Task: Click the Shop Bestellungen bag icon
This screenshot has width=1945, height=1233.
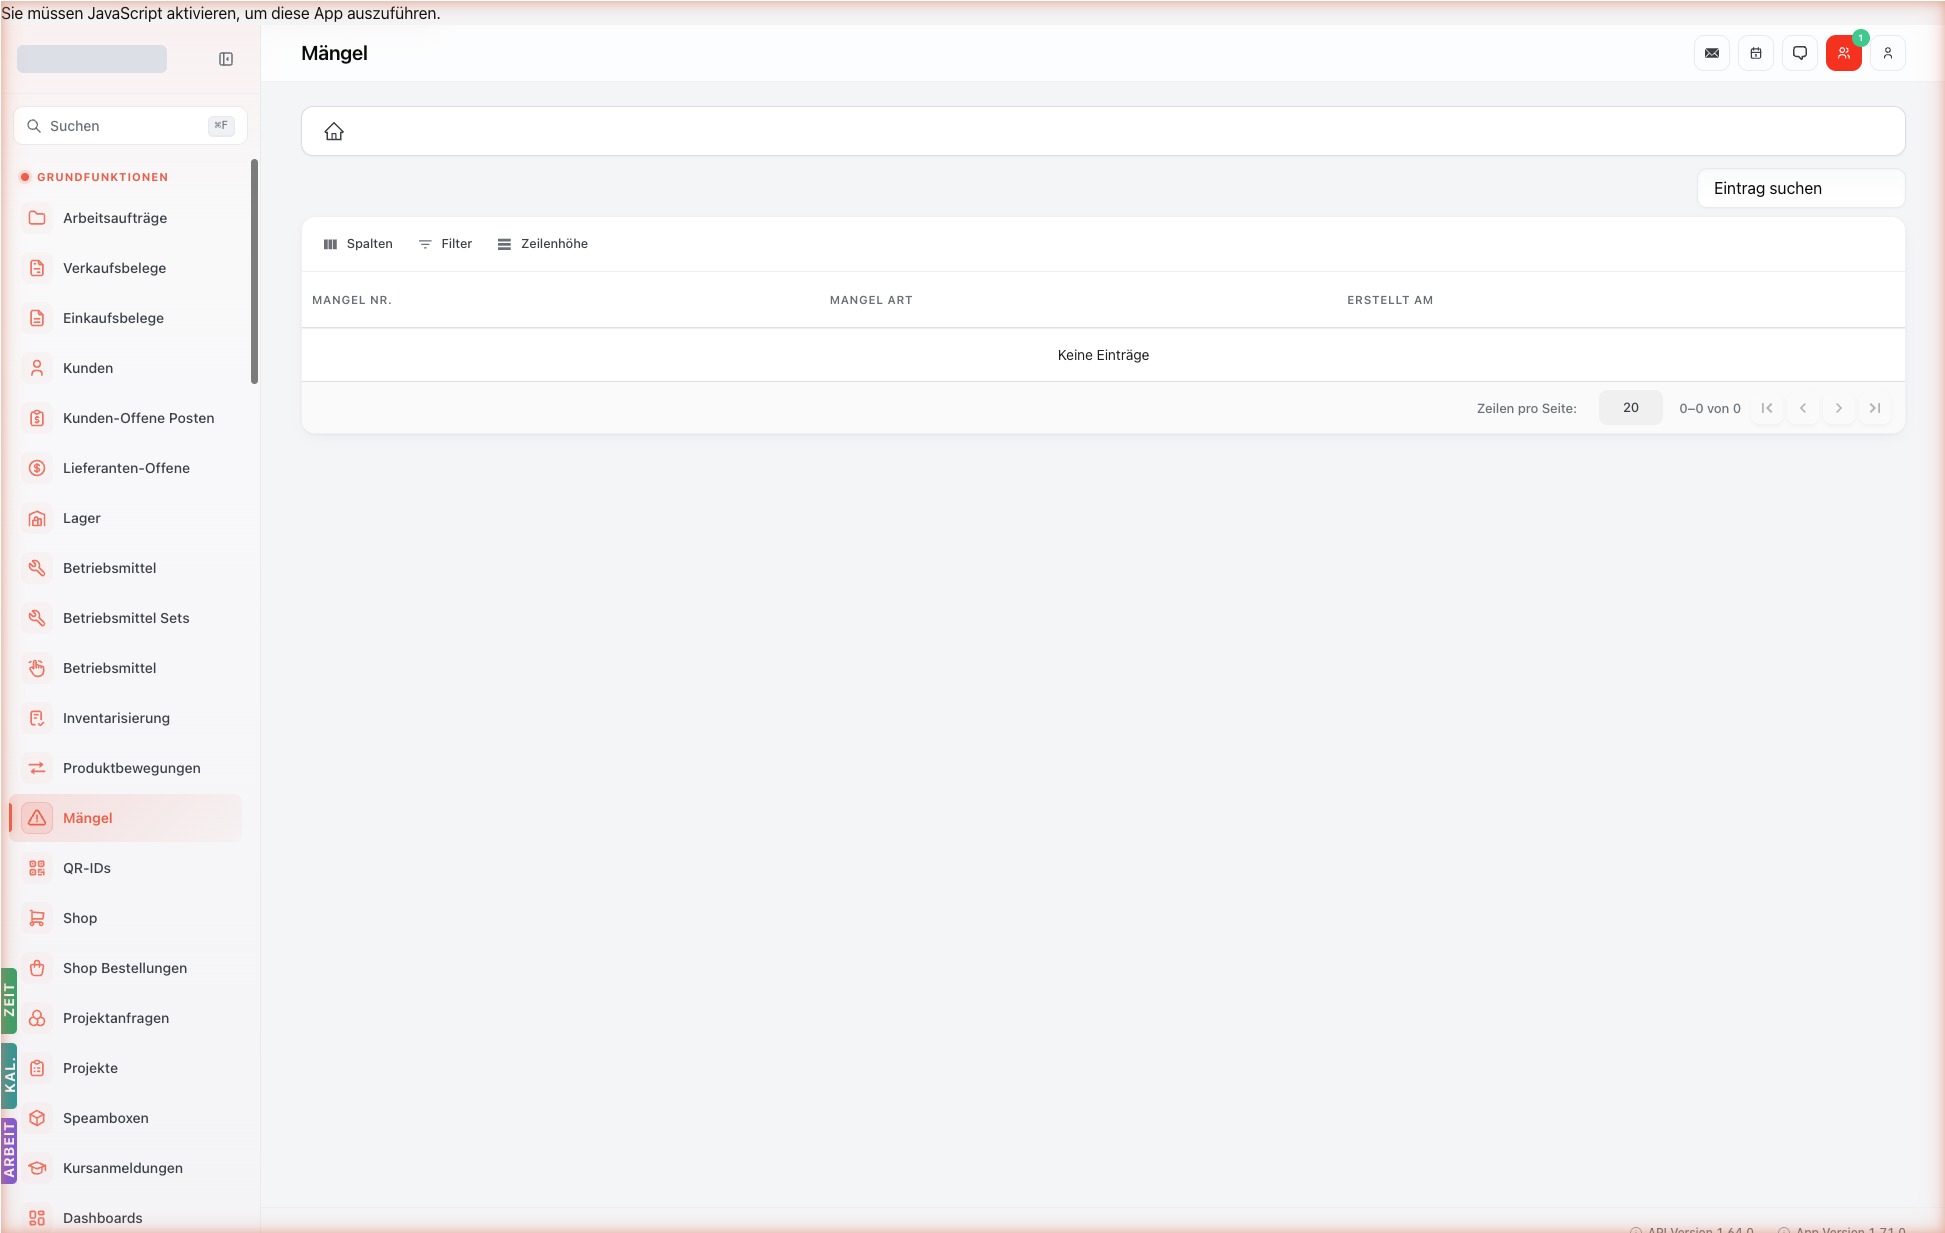Action: [x=37, y=968]
